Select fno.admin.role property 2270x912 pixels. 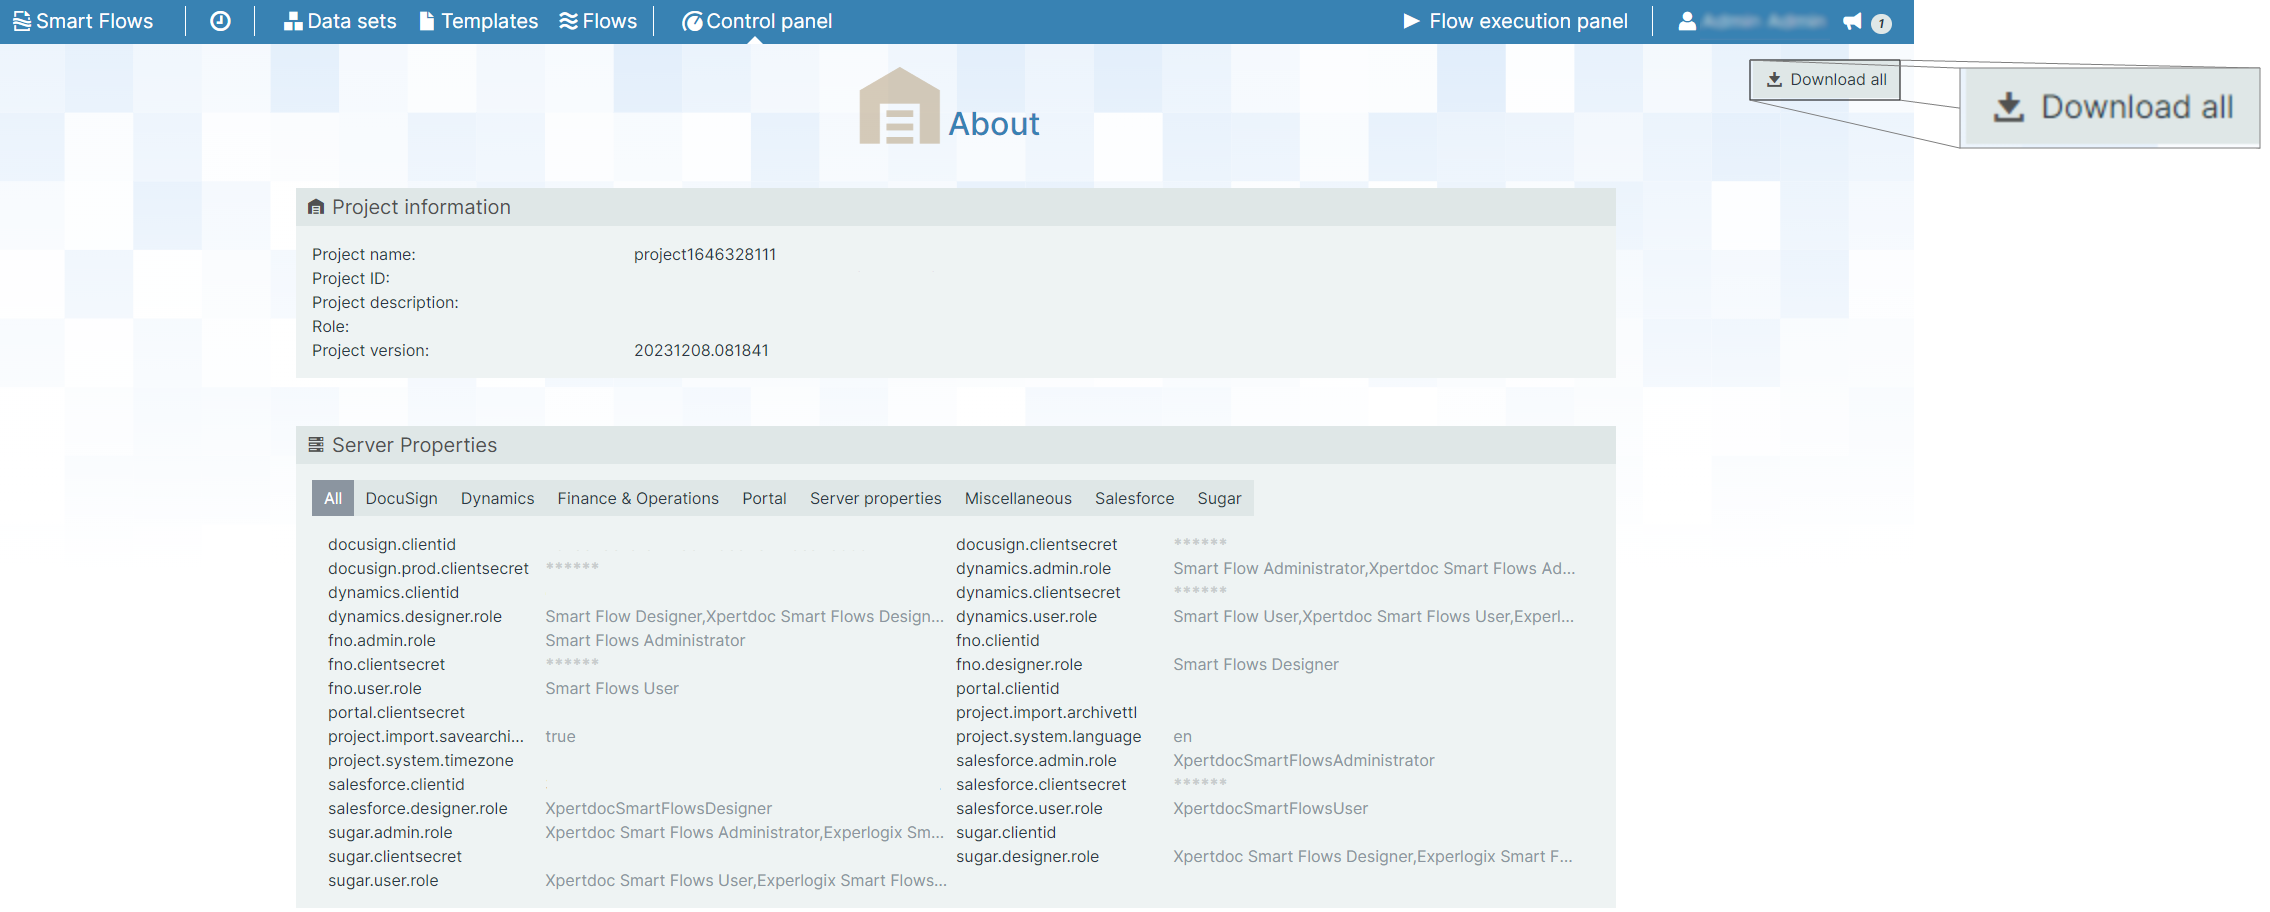click(x=382, y=640)
